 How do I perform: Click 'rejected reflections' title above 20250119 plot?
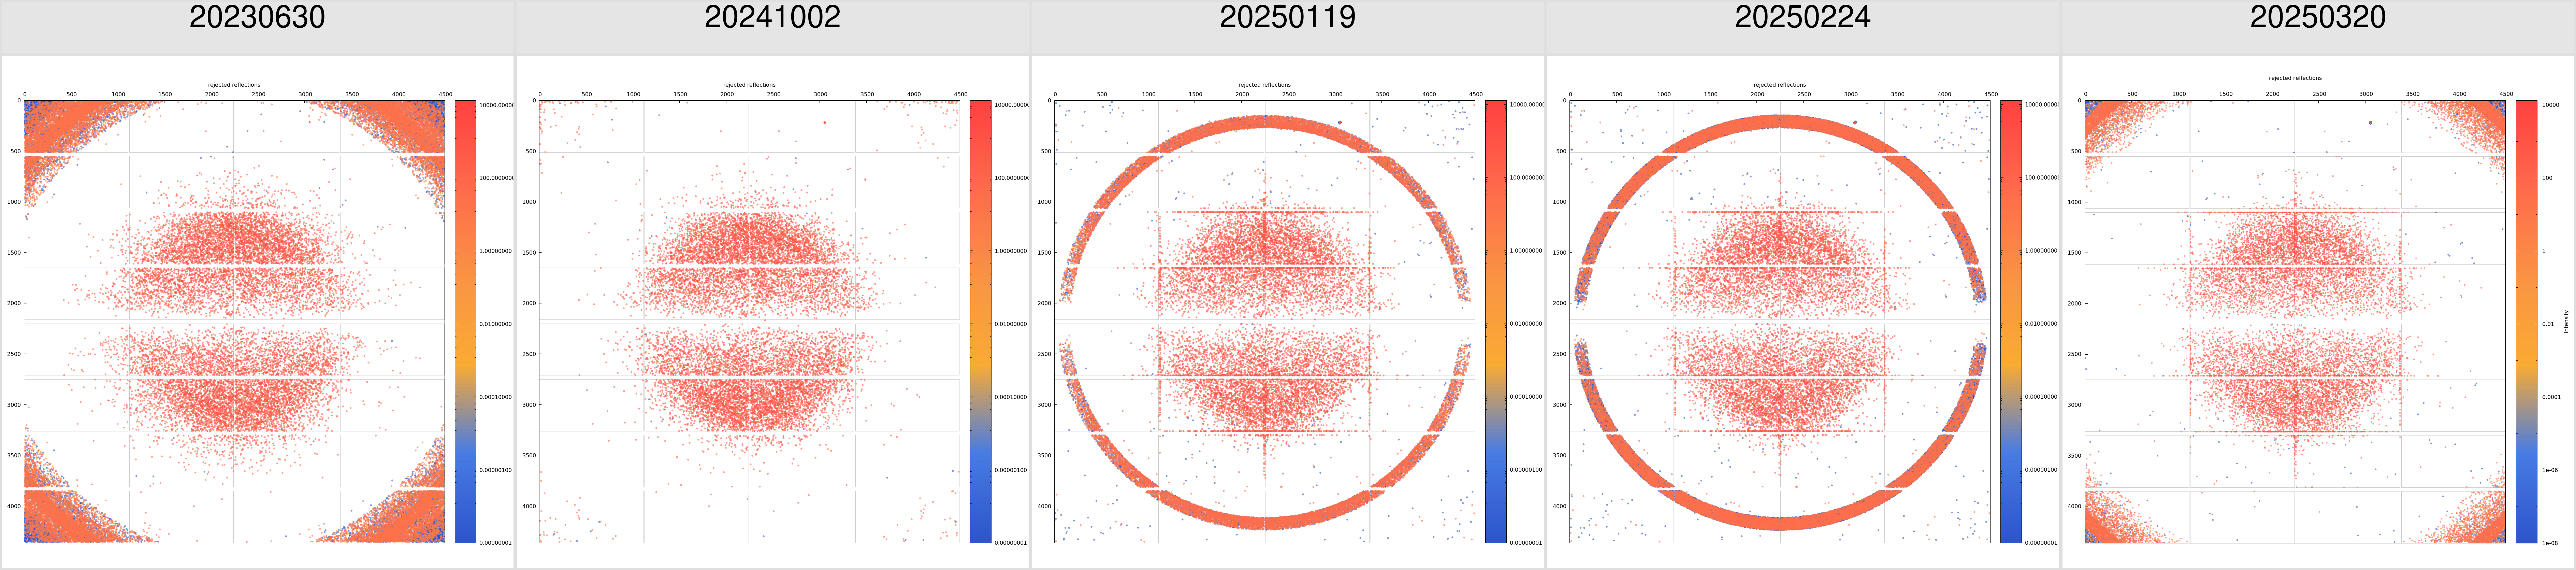click(x=1264, y=85)
